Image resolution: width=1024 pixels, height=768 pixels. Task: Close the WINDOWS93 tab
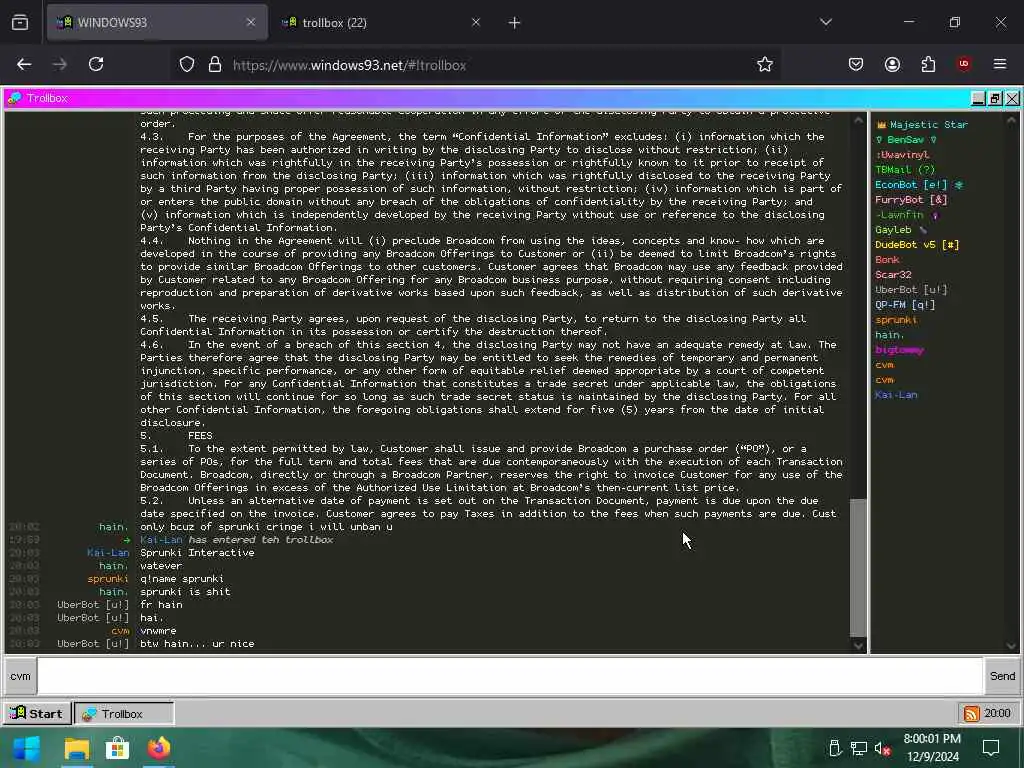251,22
